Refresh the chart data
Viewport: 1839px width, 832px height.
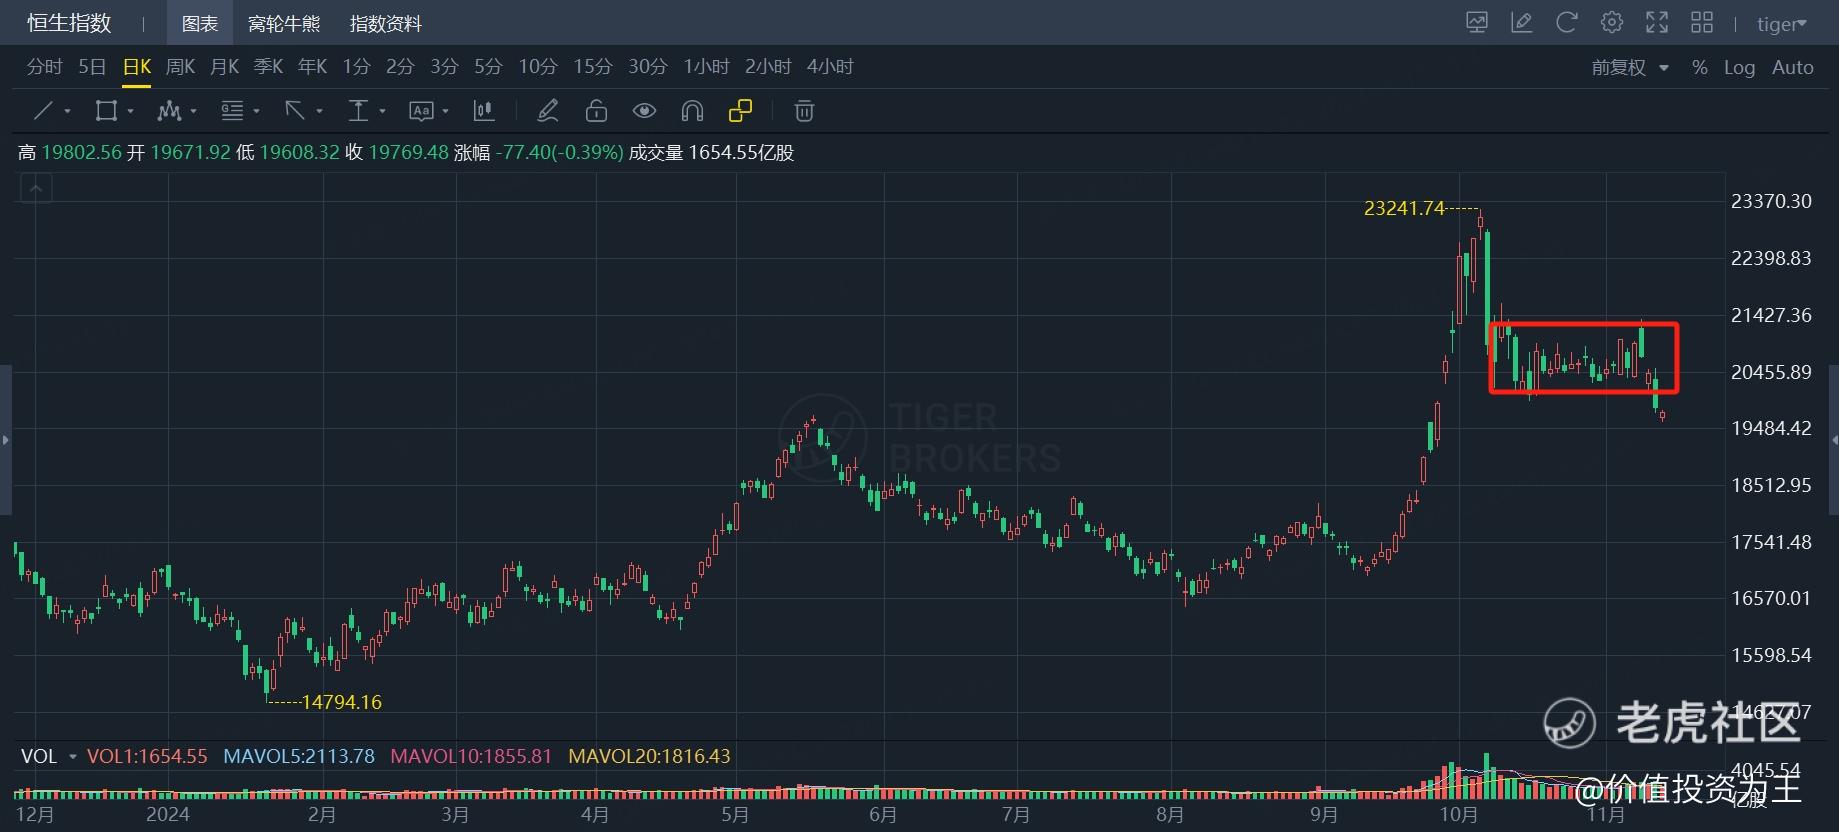(1567, 23)
